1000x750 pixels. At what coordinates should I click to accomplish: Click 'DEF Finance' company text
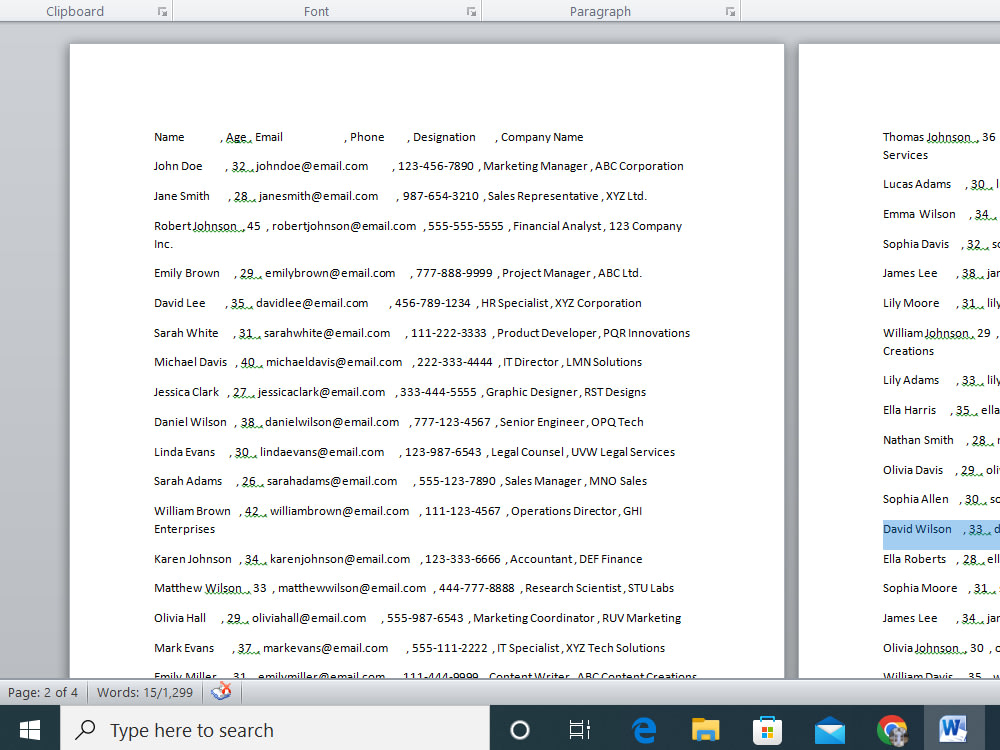610,559
